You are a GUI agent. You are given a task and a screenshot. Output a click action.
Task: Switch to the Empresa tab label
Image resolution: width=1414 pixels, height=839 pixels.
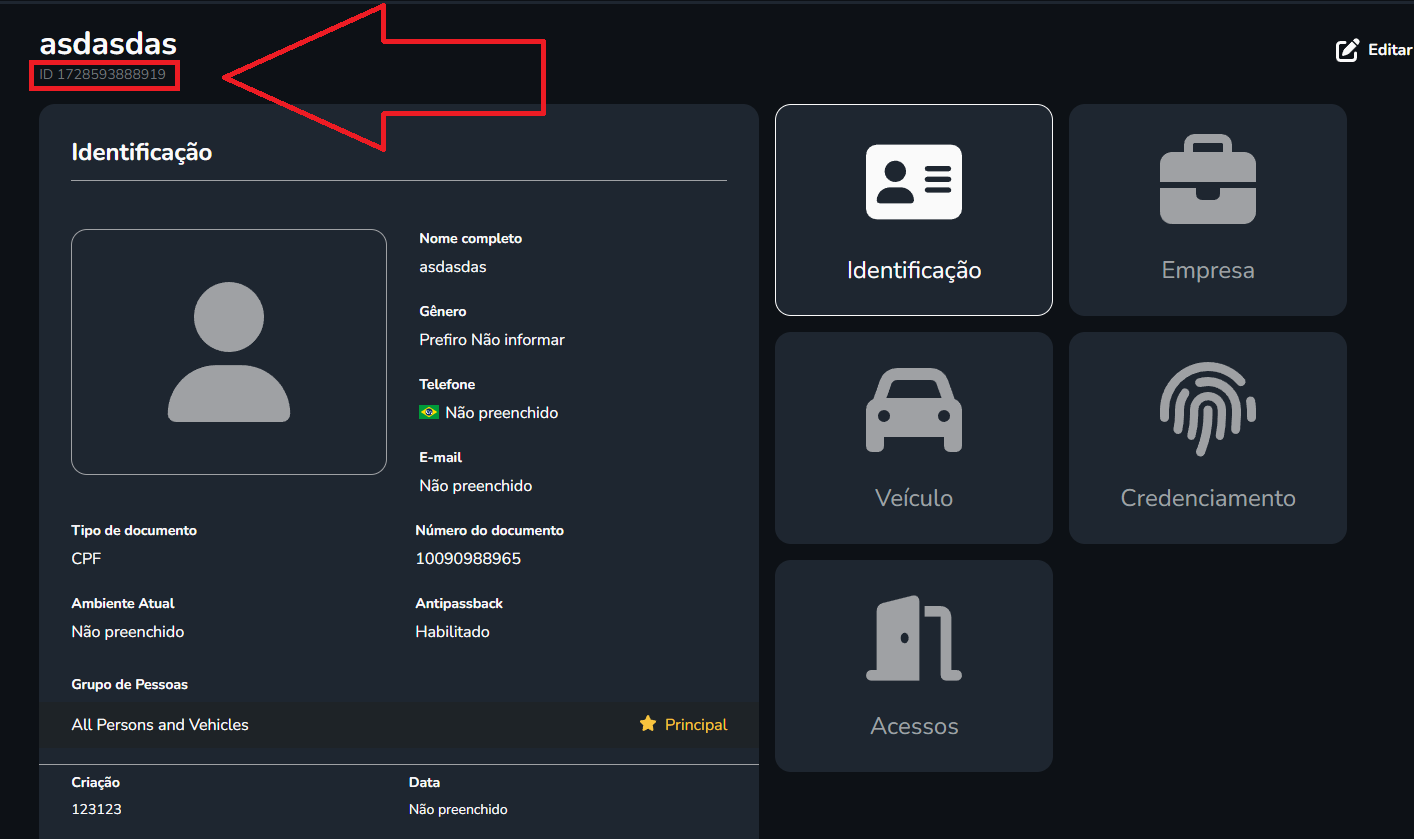(x=1208, y=270)
